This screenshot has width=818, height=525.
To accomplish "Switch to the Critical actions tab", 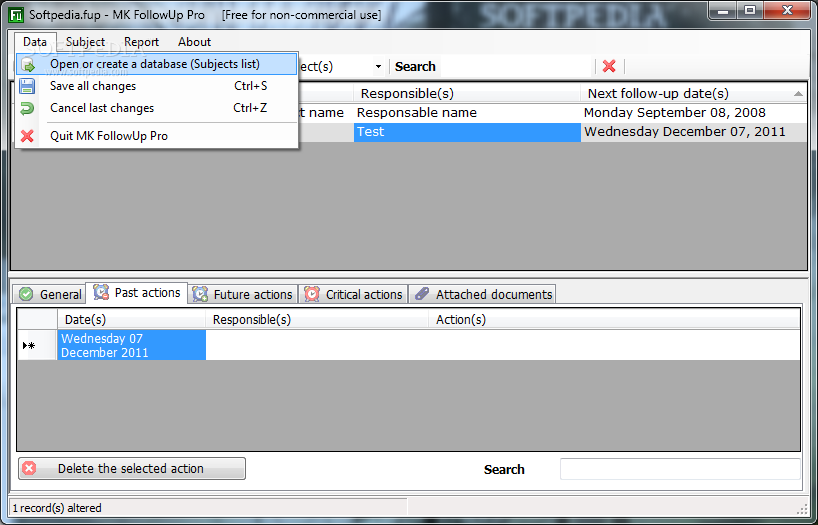I will 354,294.
